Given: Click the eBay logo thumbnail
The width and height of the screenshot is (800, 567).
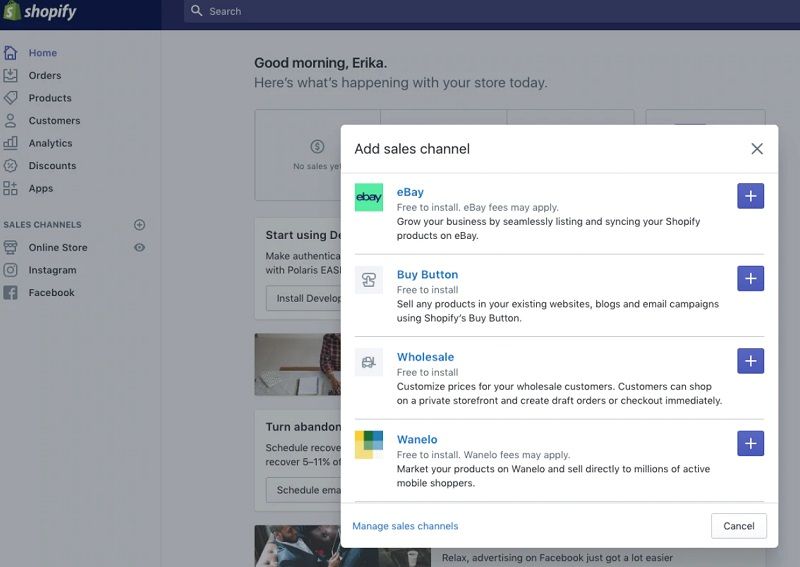Looking at the screenshot, I should [369, 197].
